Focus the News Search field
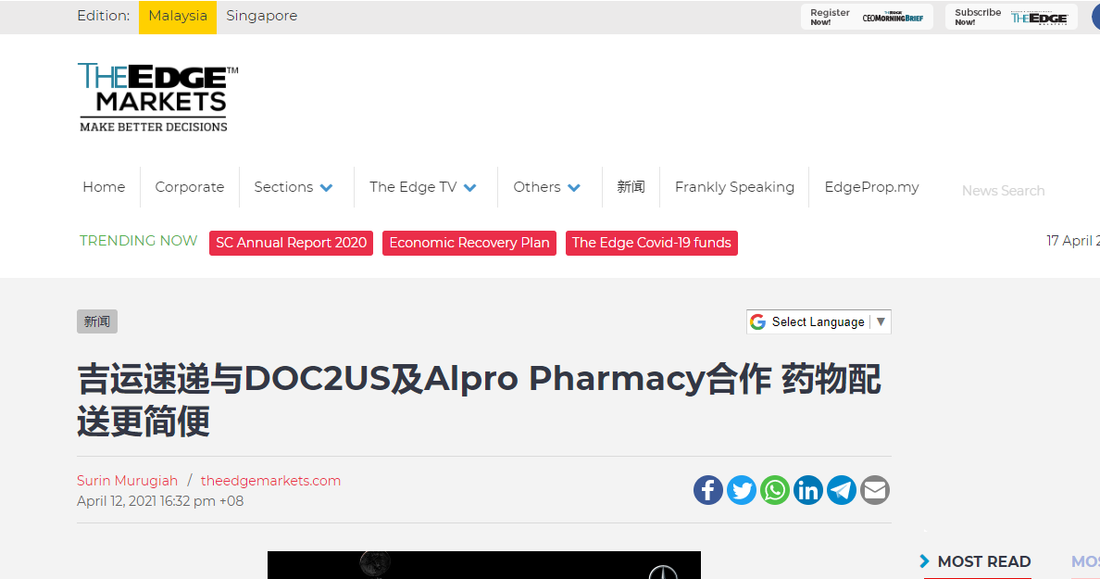1100x579 pixels. (x=1003, y=191)
